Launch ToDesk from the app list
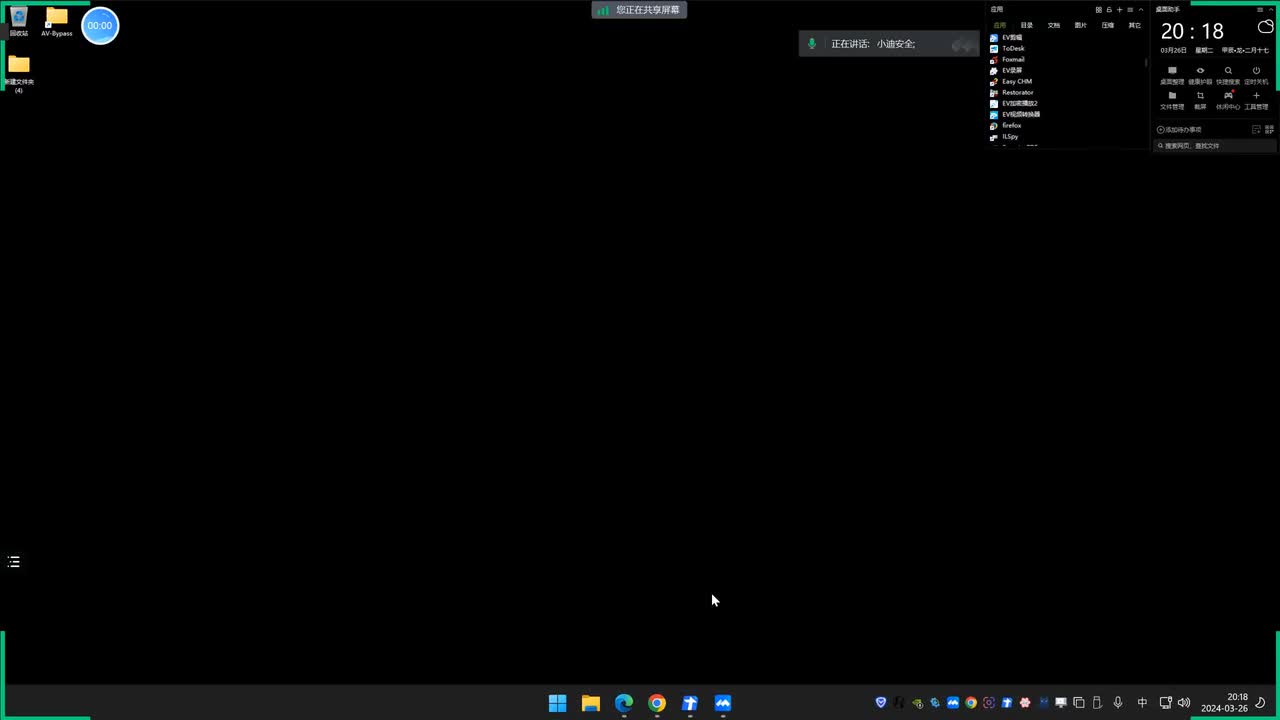 (x=1007, y=48)
